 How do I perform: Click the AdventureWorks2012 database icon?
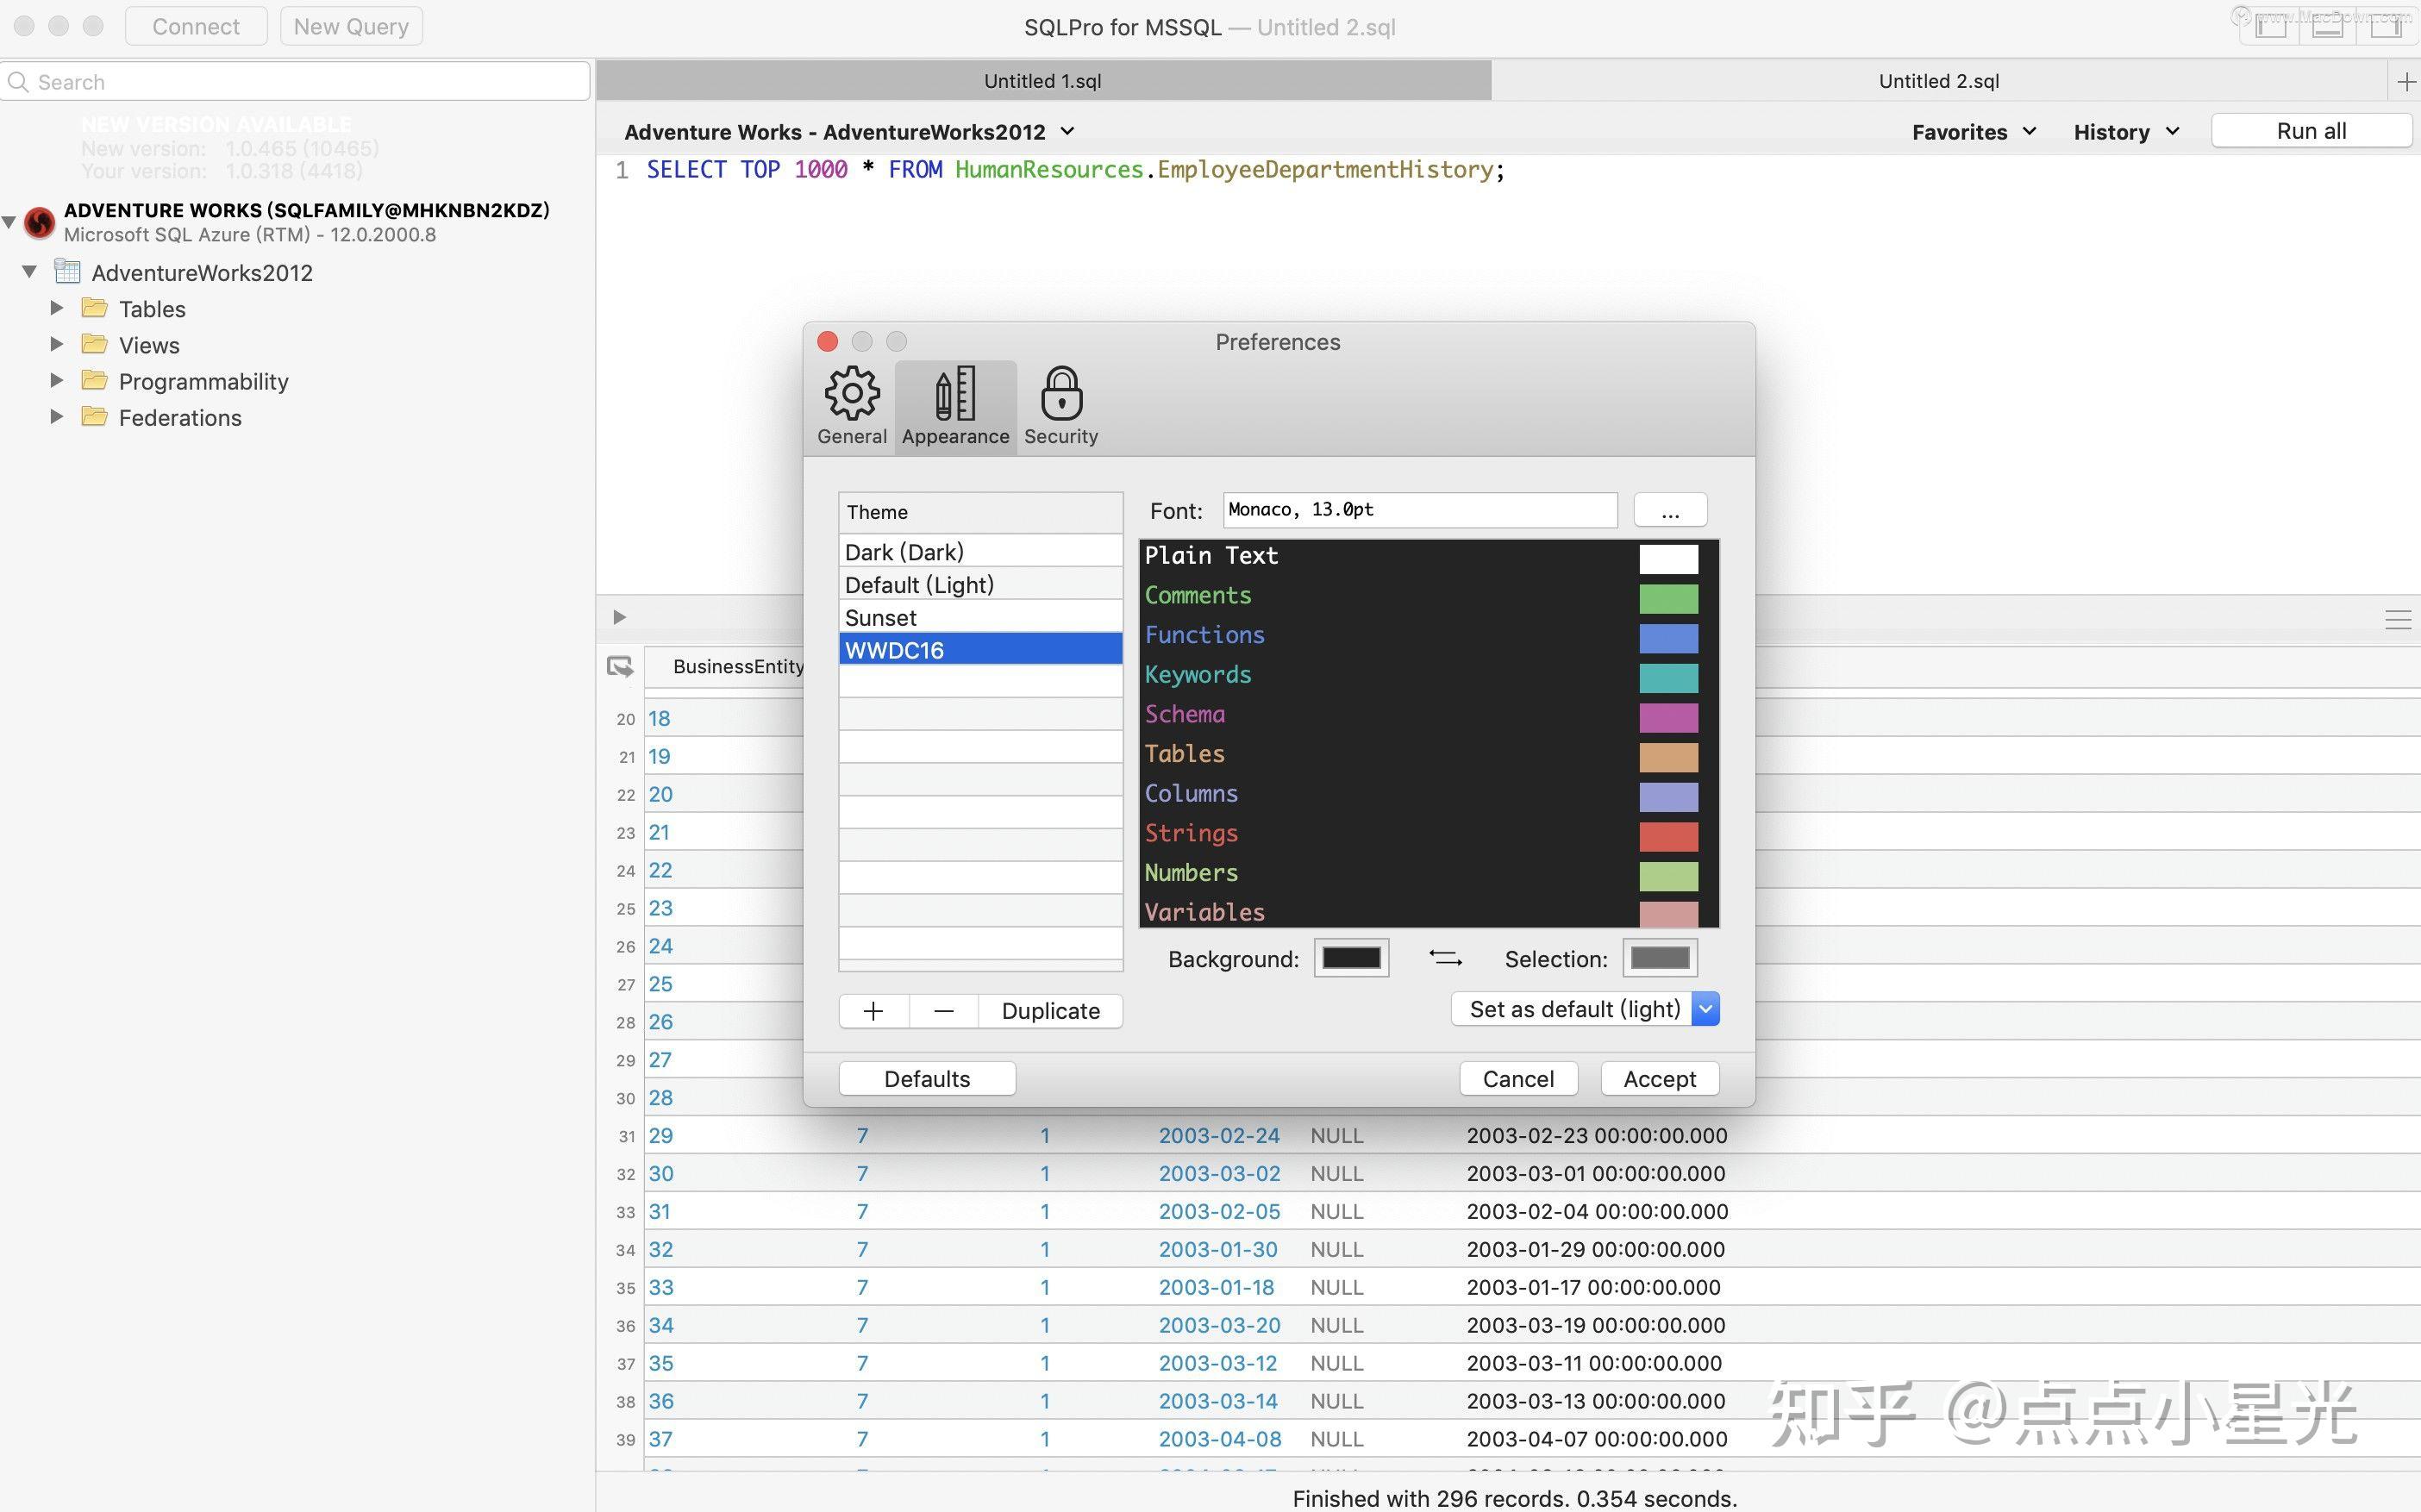[x=66, y=271]
